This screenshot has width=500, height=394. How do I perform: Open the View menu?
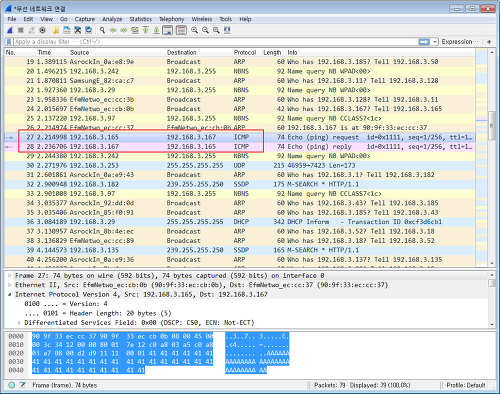[47, 19]
